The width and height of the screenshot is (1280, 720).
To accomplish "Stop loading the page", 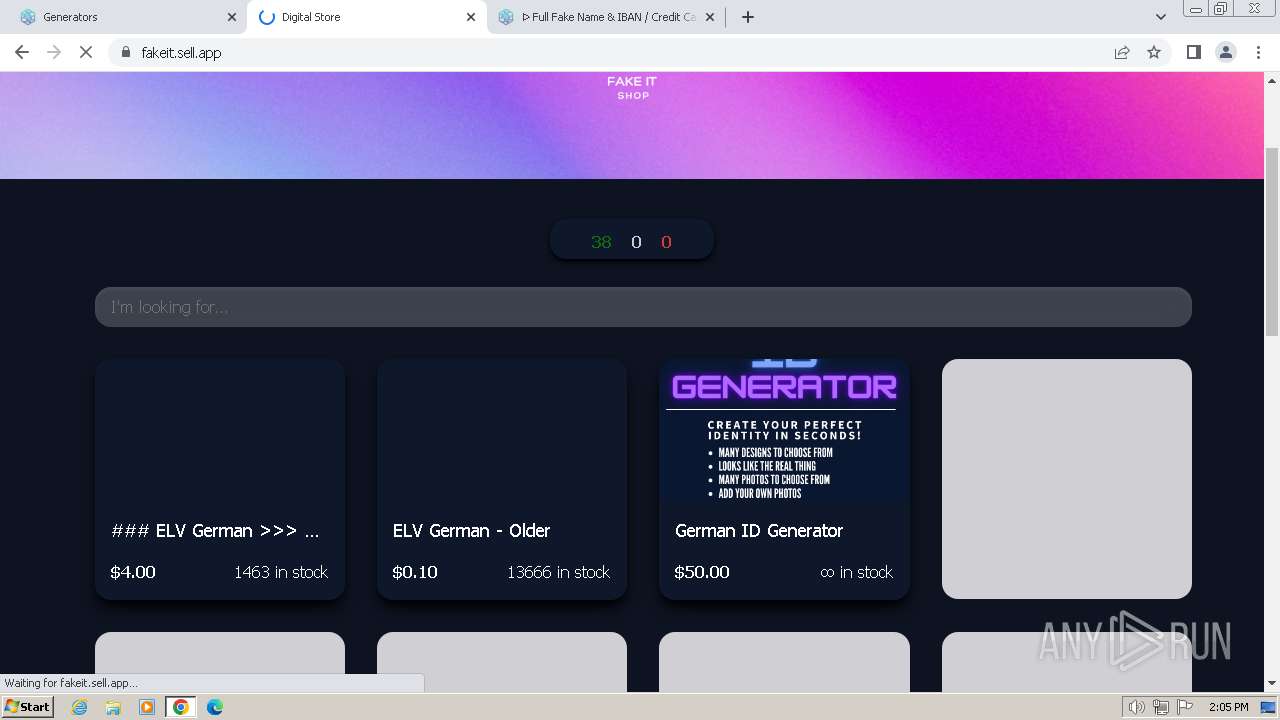I will click(86, 52).
